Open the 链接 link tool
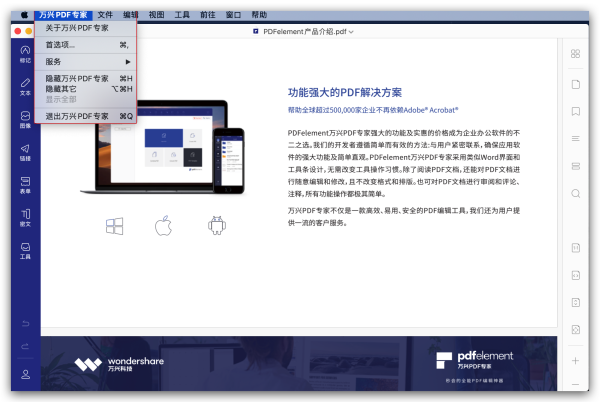This screenshot has height=402, width=600. point(25,152)
